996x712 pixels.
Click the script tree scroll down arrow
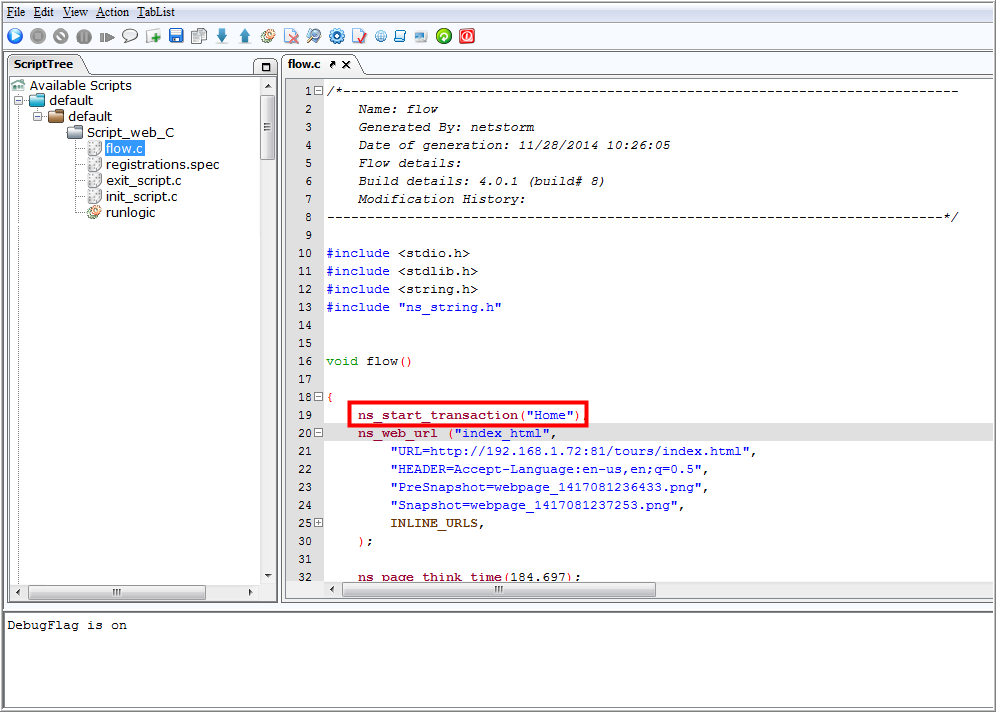(x=268, y=576)
